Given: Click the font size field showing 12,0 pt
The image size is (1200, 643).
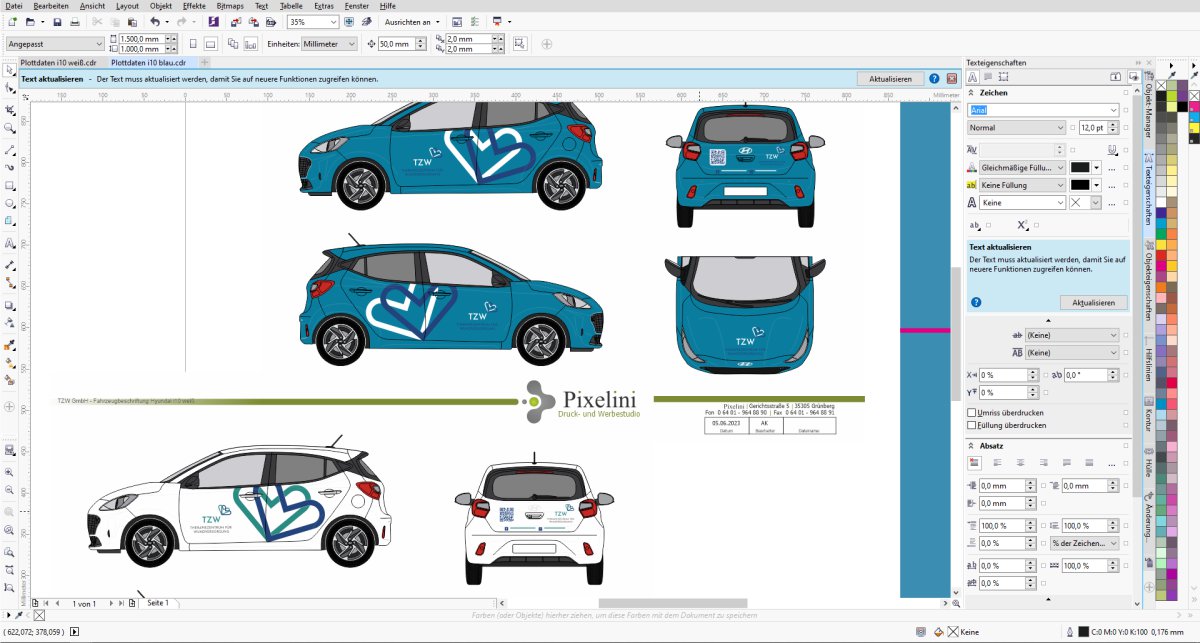Looking at the screenshot, I should [x=1090, y=128].
